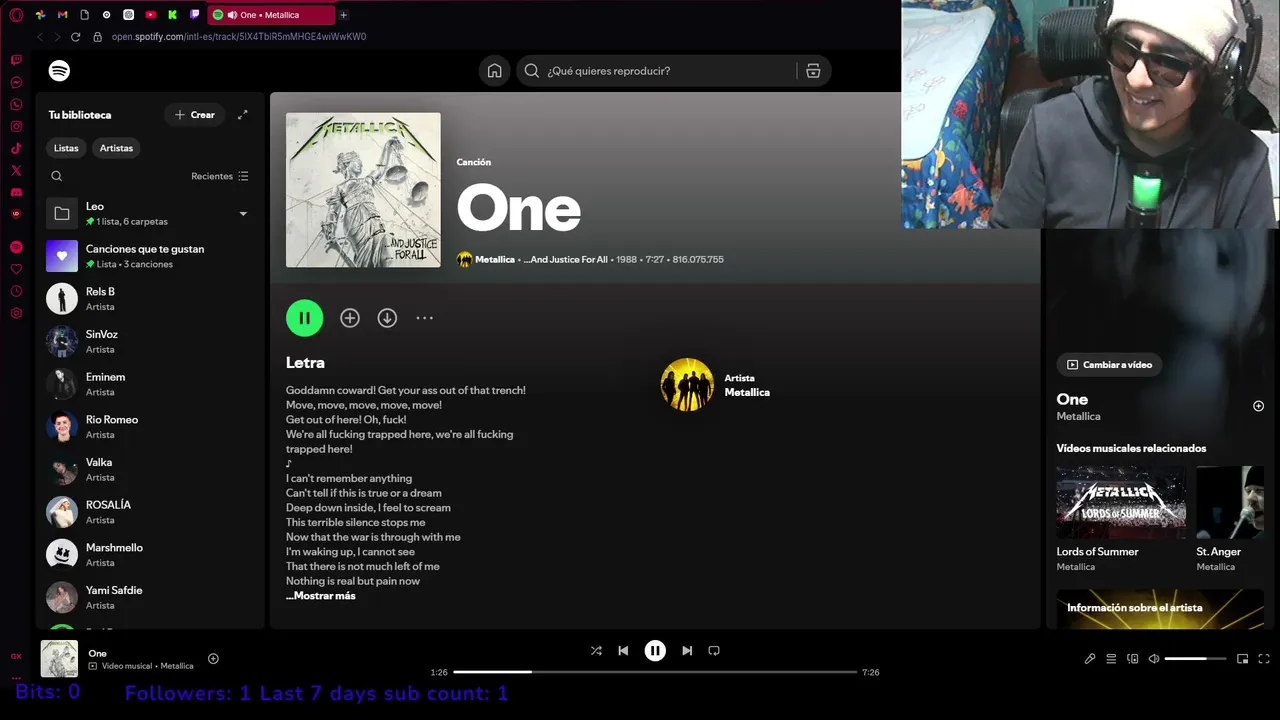This screenshot has height=720, width=1280.
Task: Open Marshmello artist in library
Action: click(x=150, y=555)
